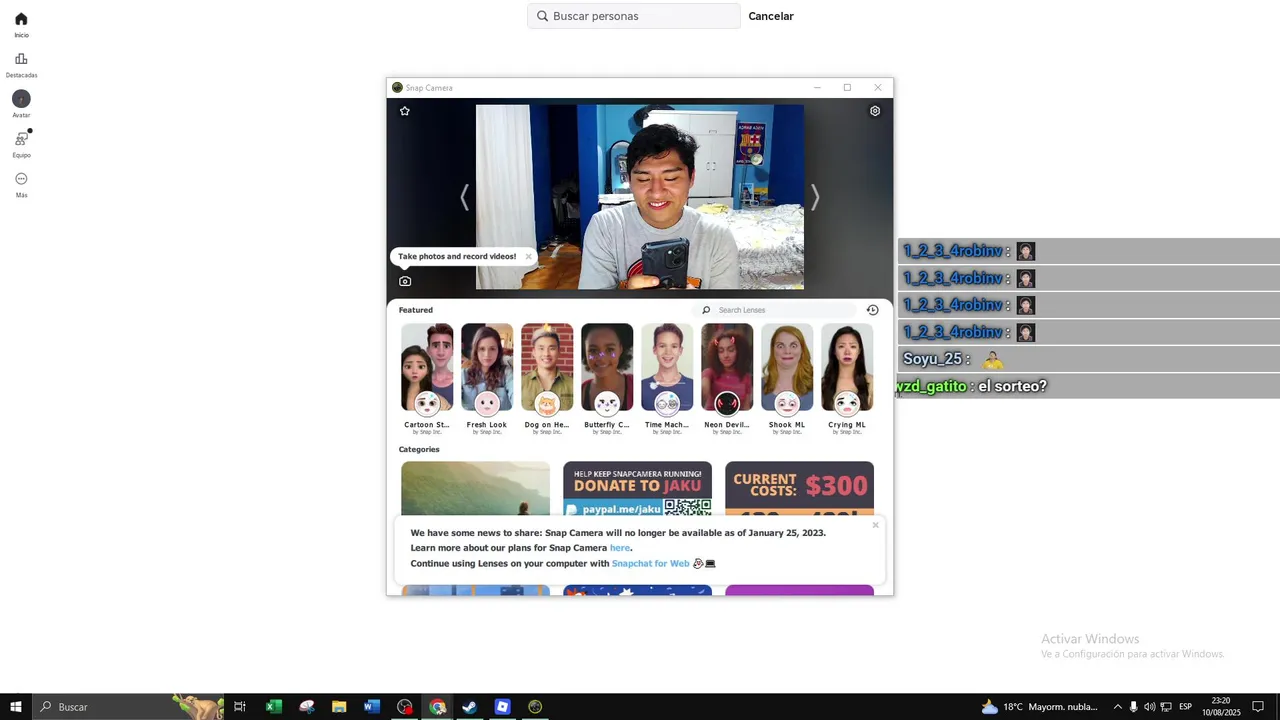
Task: Open Word from the taskbar
Action: click(372, 707)
